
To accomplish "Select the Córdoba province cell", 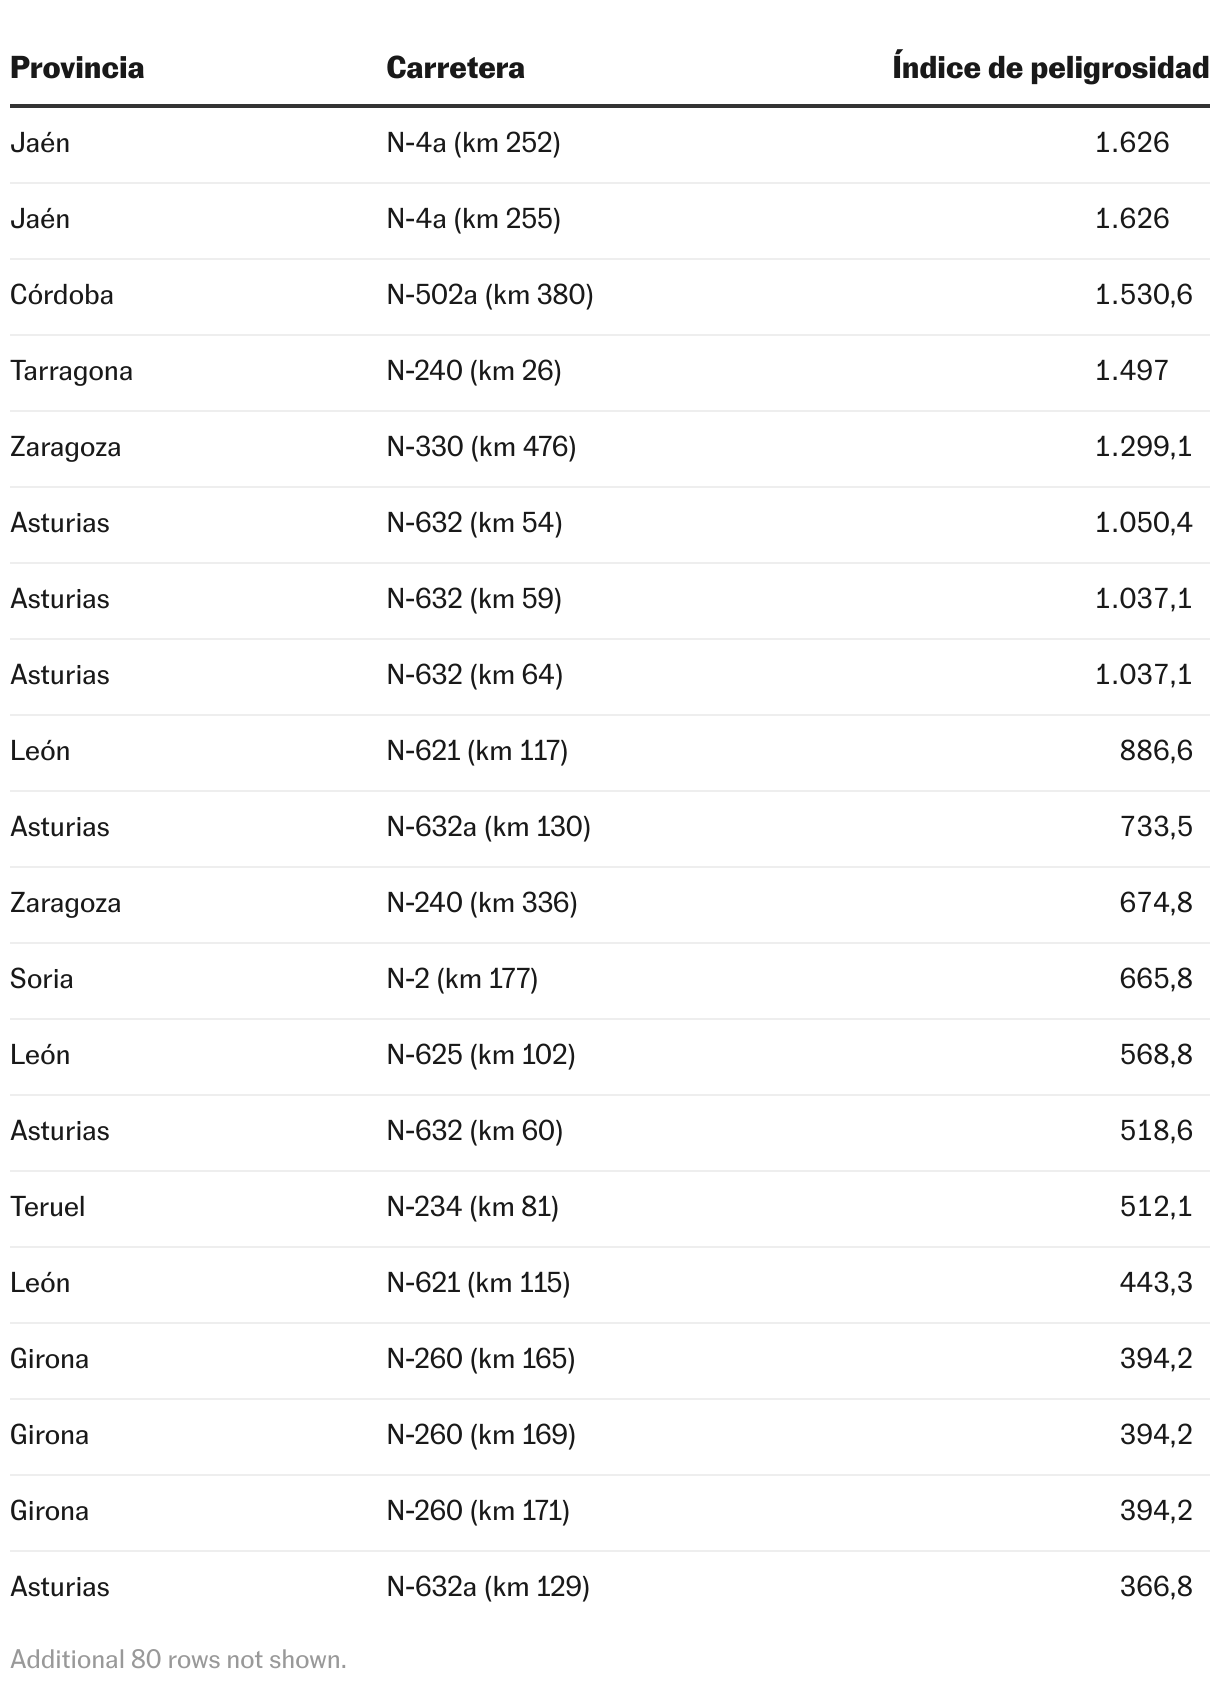I will (62, 295).
